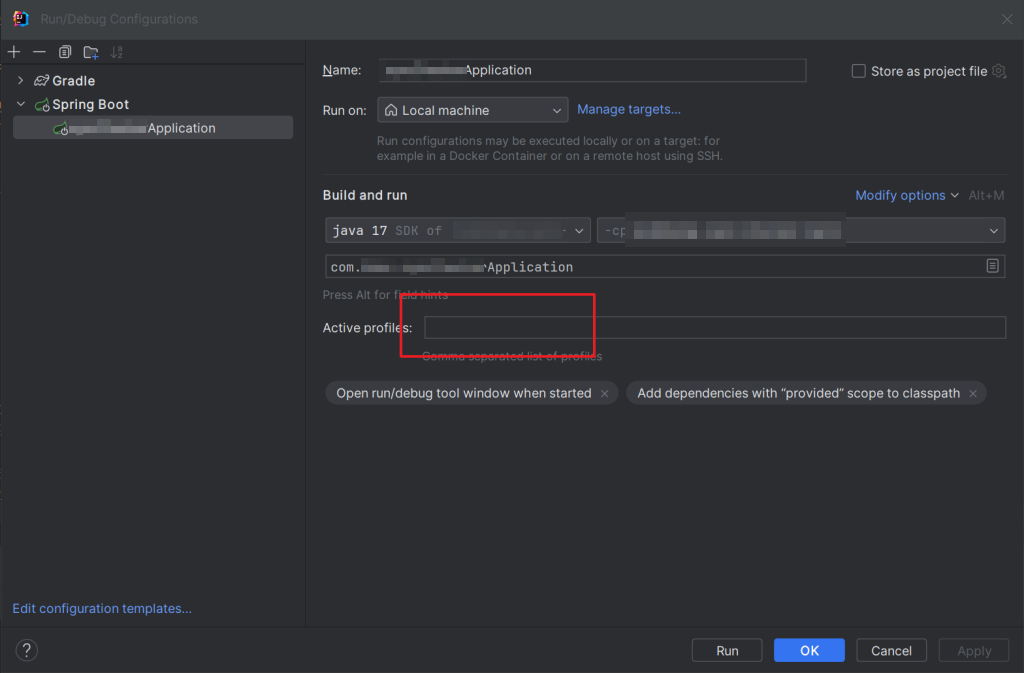The height and width of the screenshot is (673, 1024).
Task: Open main class browser icon at field end
Action: (x=992, y=266)
